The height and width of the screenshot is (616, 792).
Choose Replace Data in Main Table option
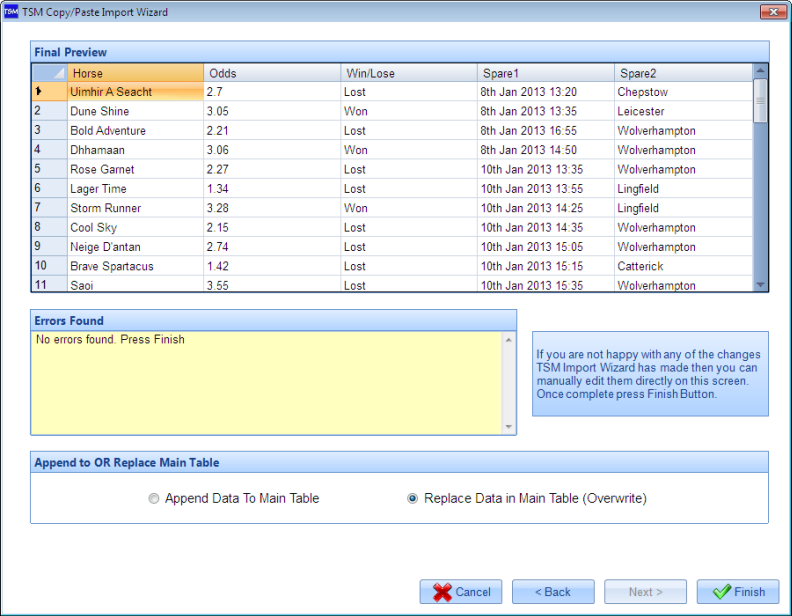pyautogui.click(x=413, y=498)
